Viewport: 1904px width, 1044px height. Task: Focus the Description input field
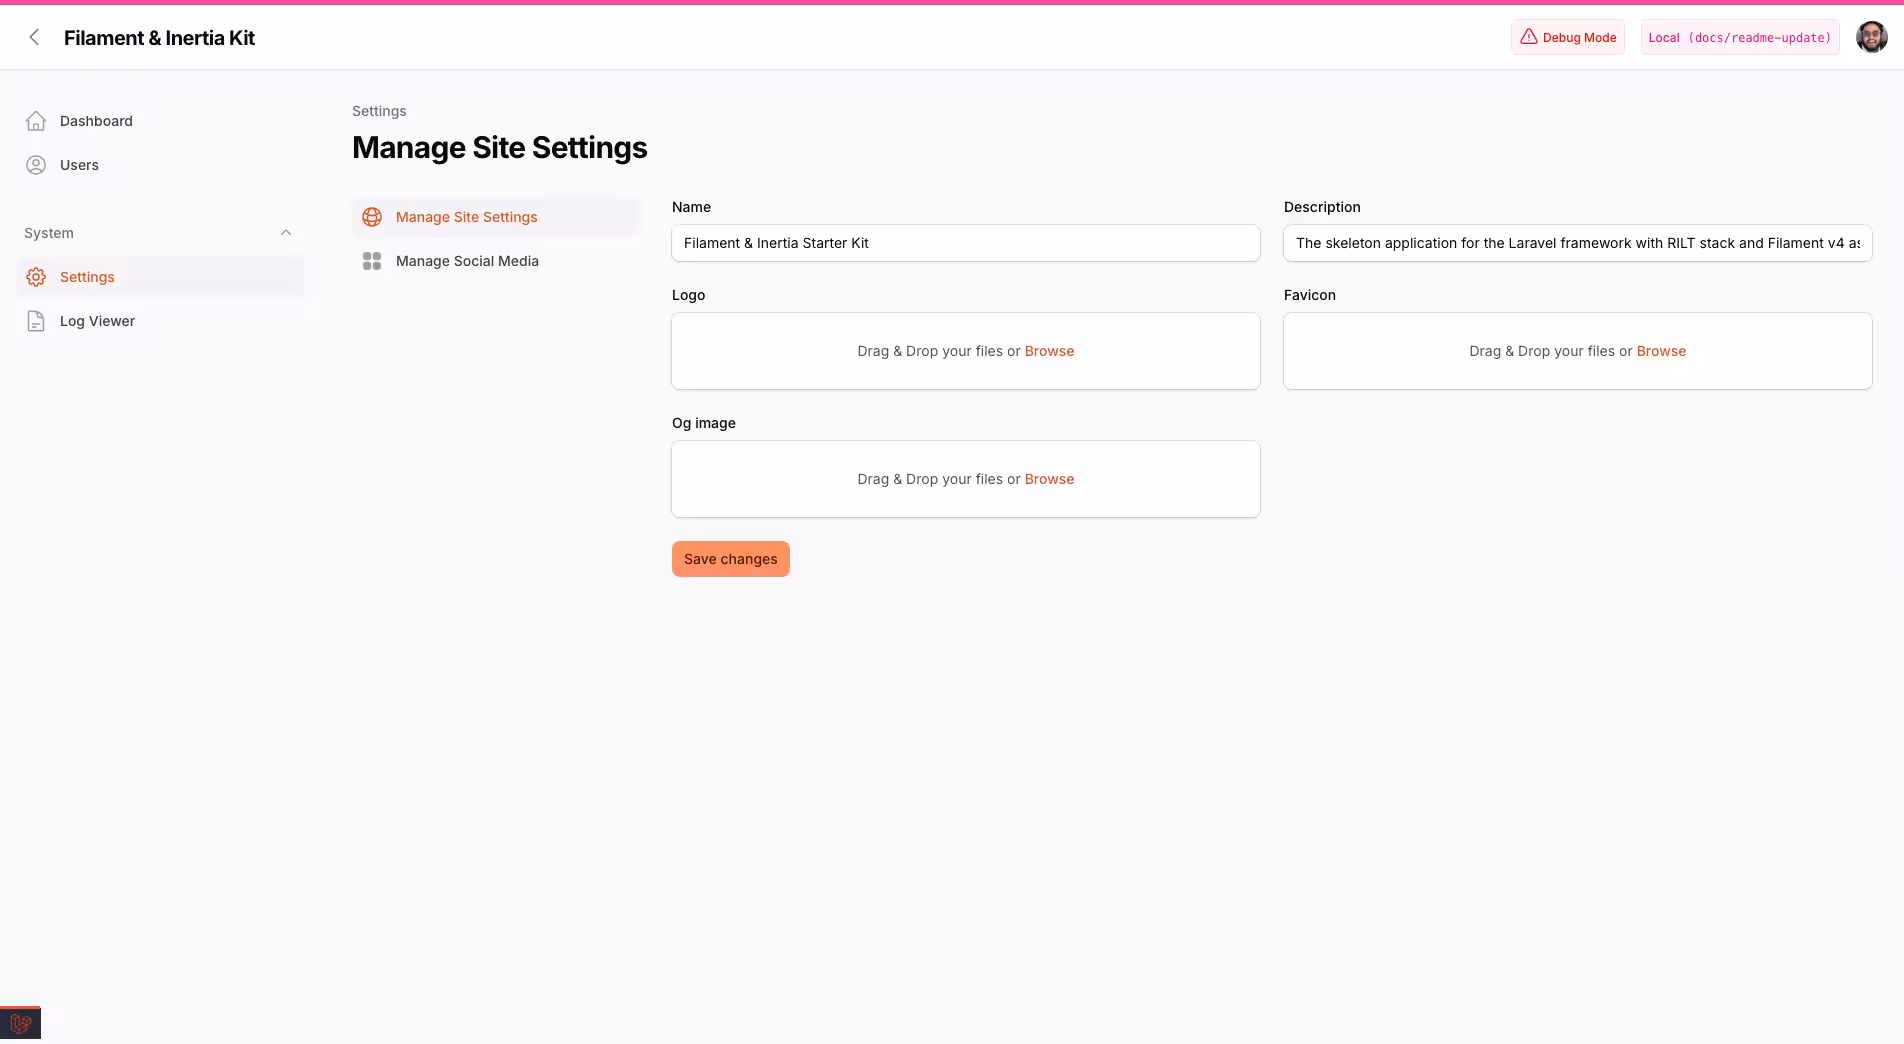[x=1578, y=243]
